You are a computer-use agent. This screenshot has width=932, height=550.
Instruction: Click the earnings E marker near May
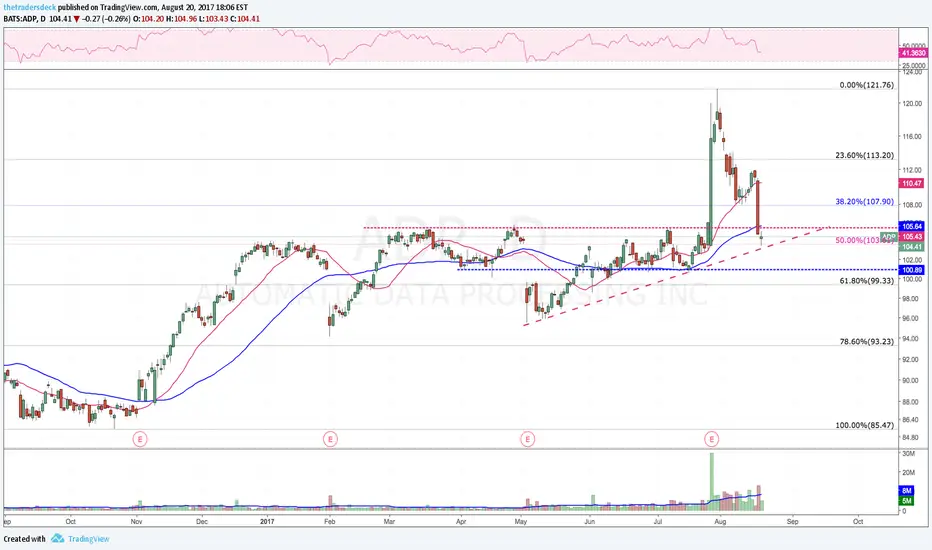pos(527,439)
